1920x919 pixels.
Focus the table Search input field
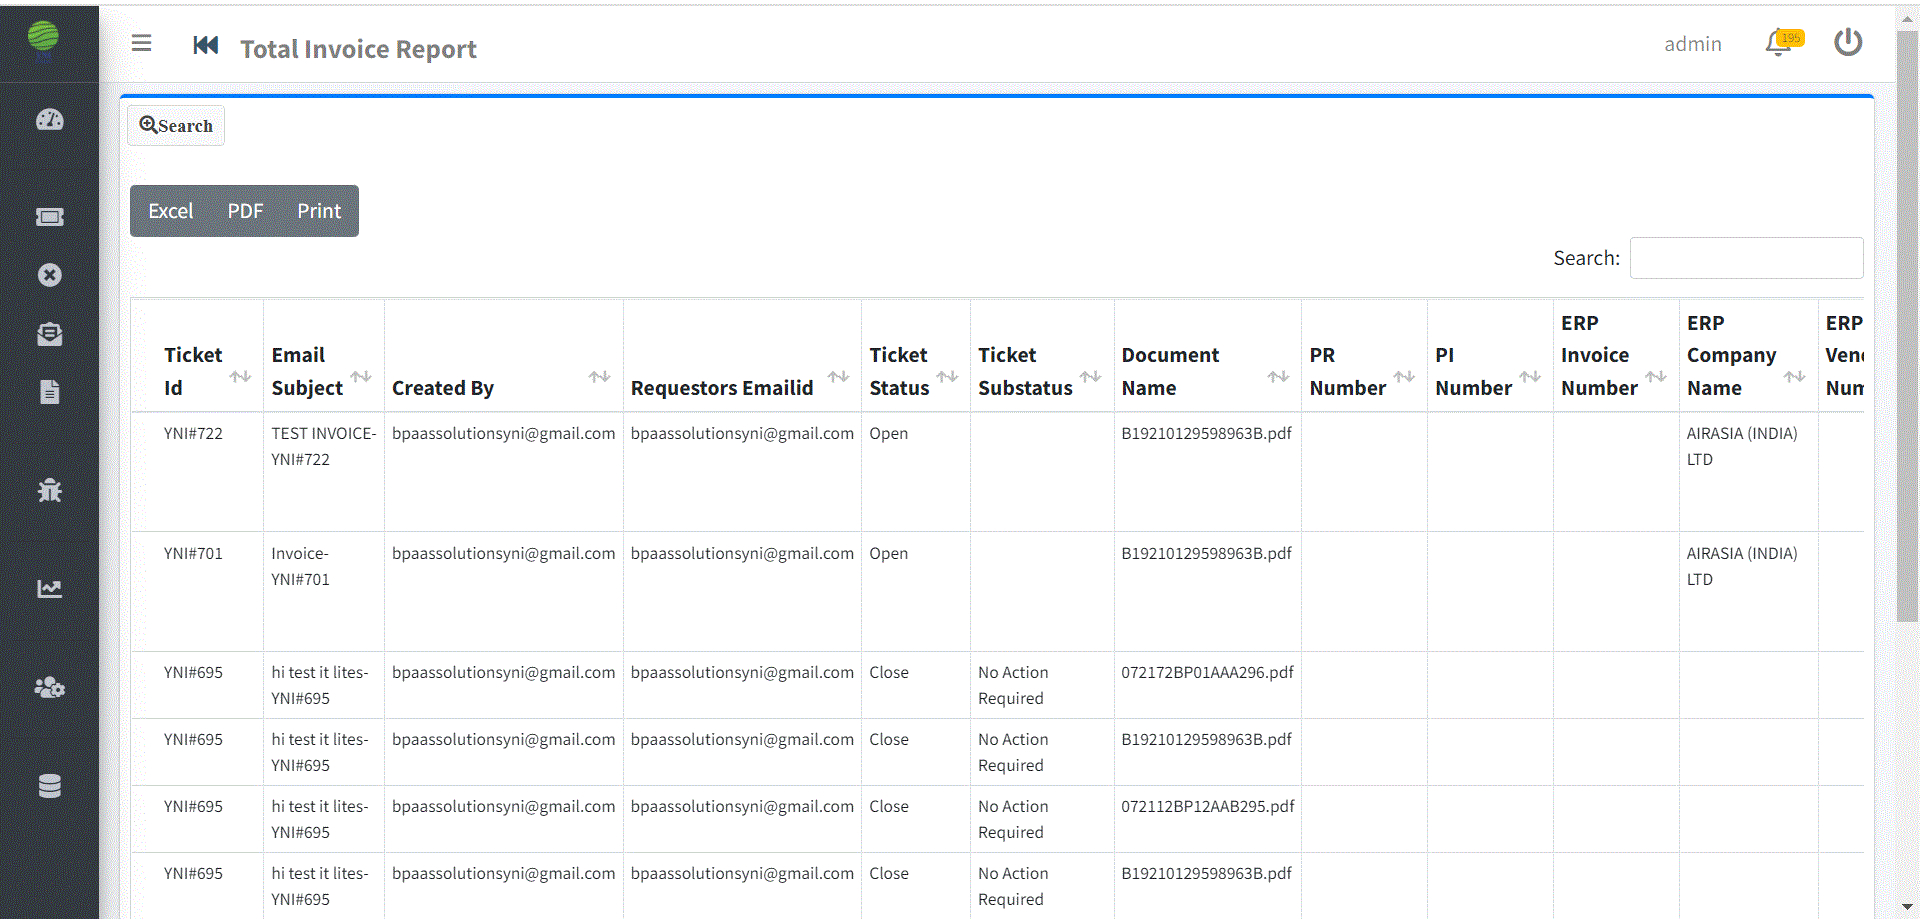1746,258
